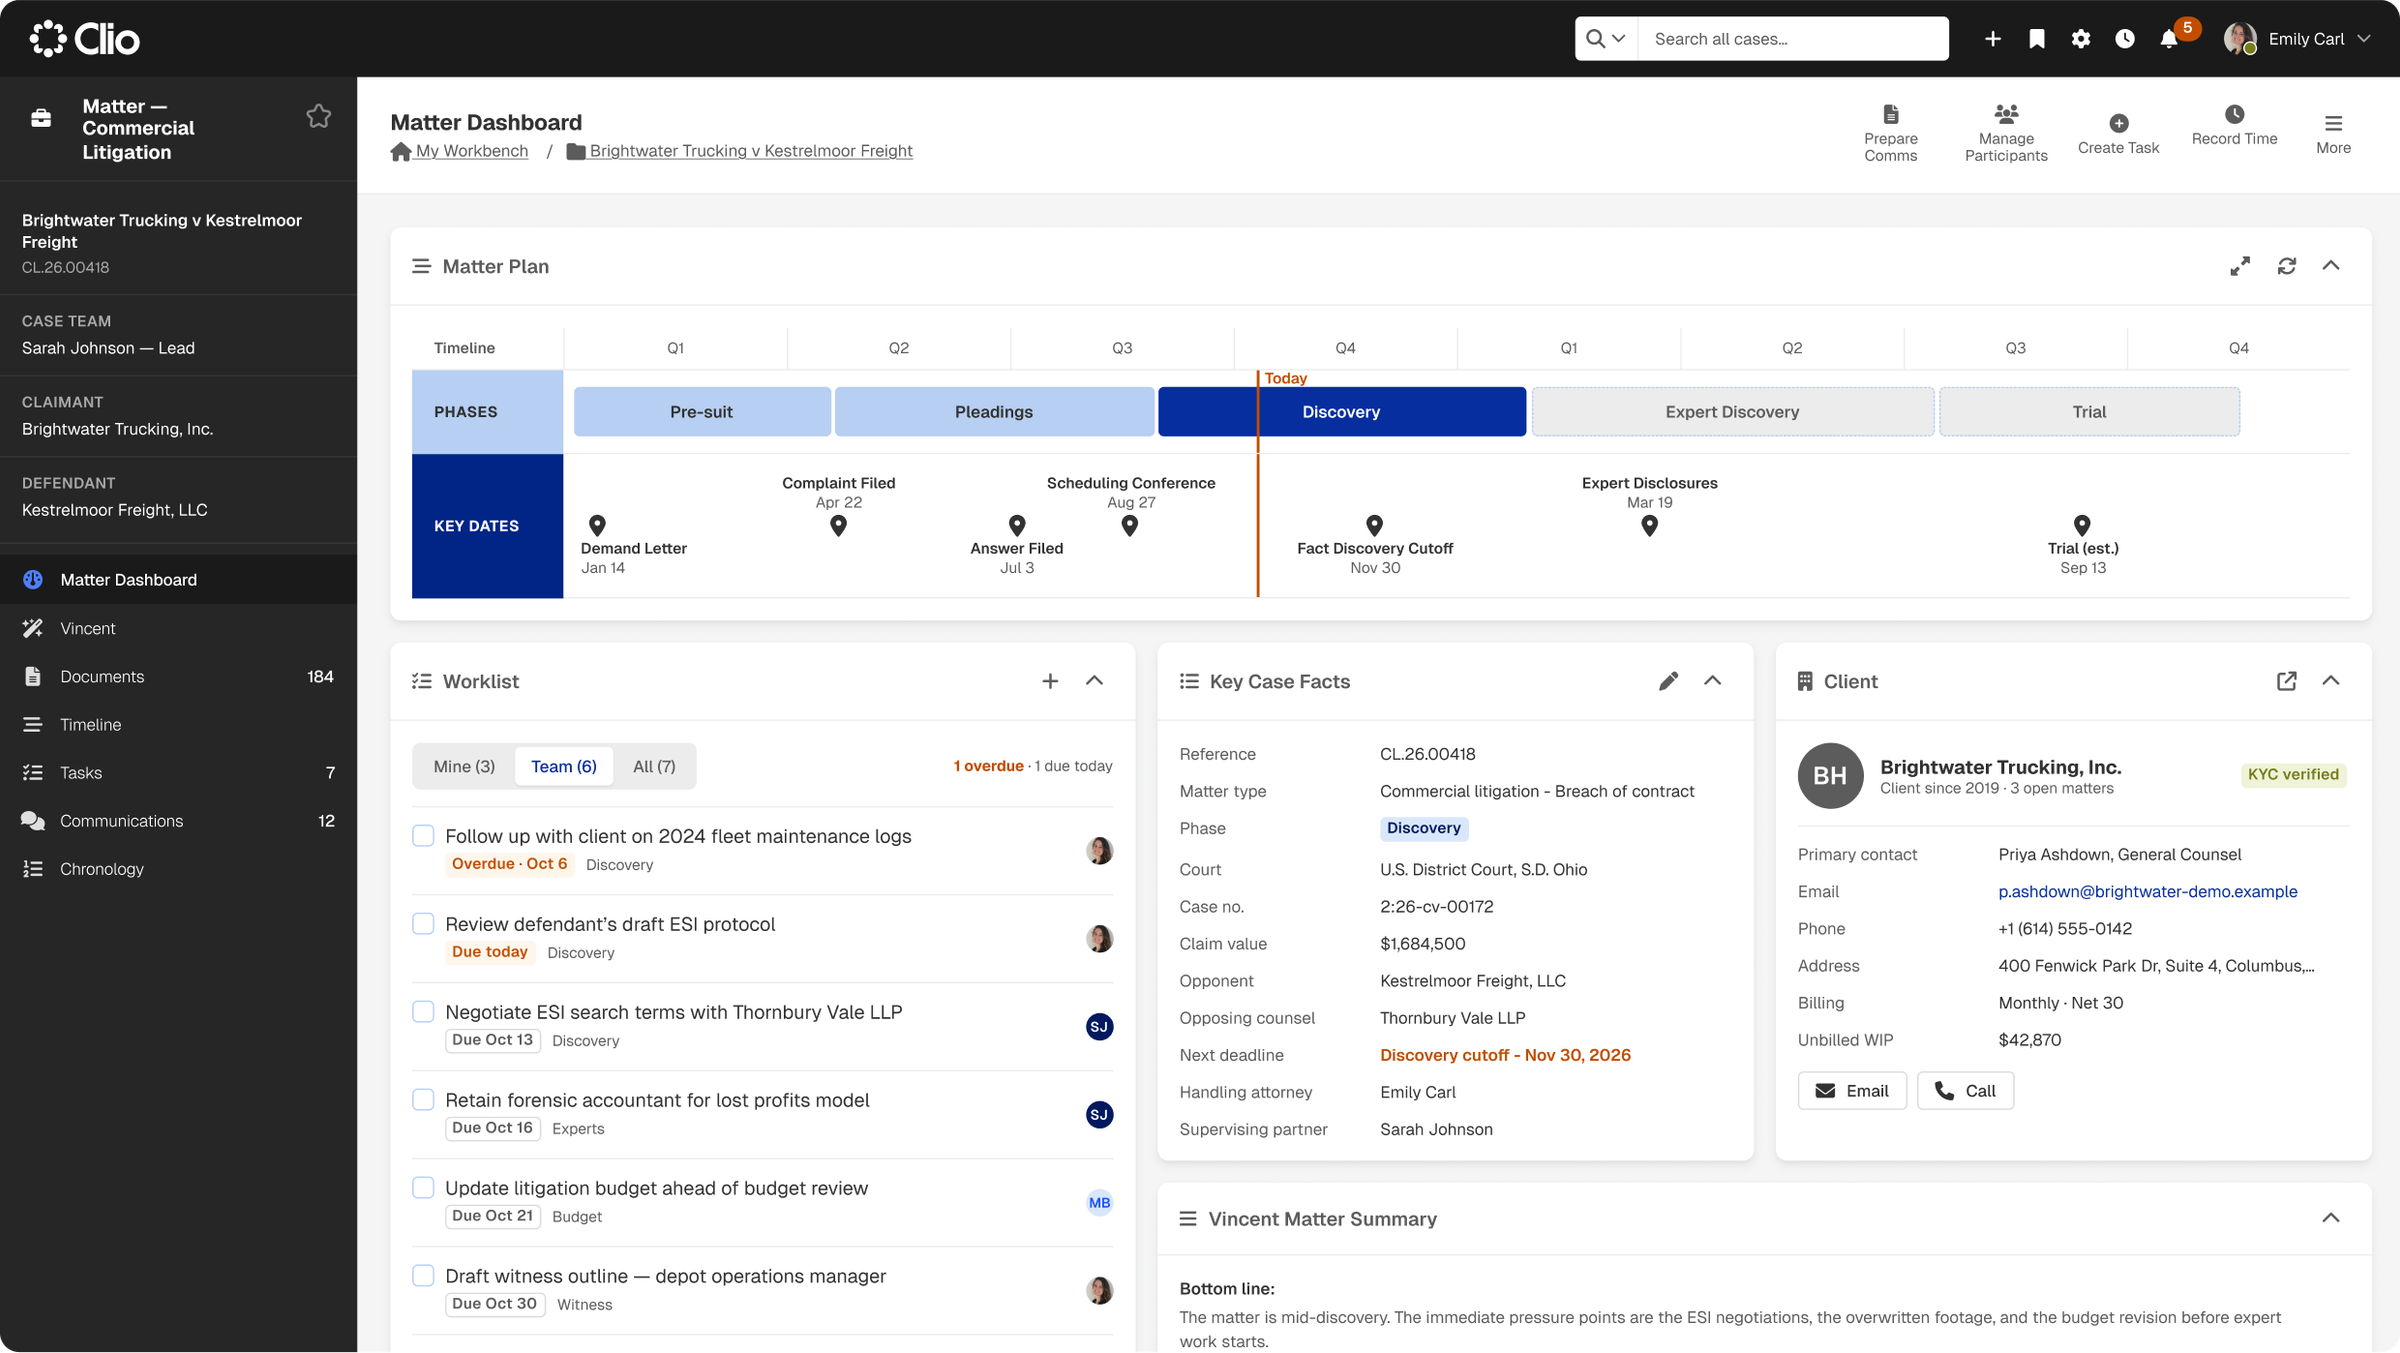This screenshot has width=2400, height=1353.
Task: Check Update litigation budget task
Action: point(423,1187)
